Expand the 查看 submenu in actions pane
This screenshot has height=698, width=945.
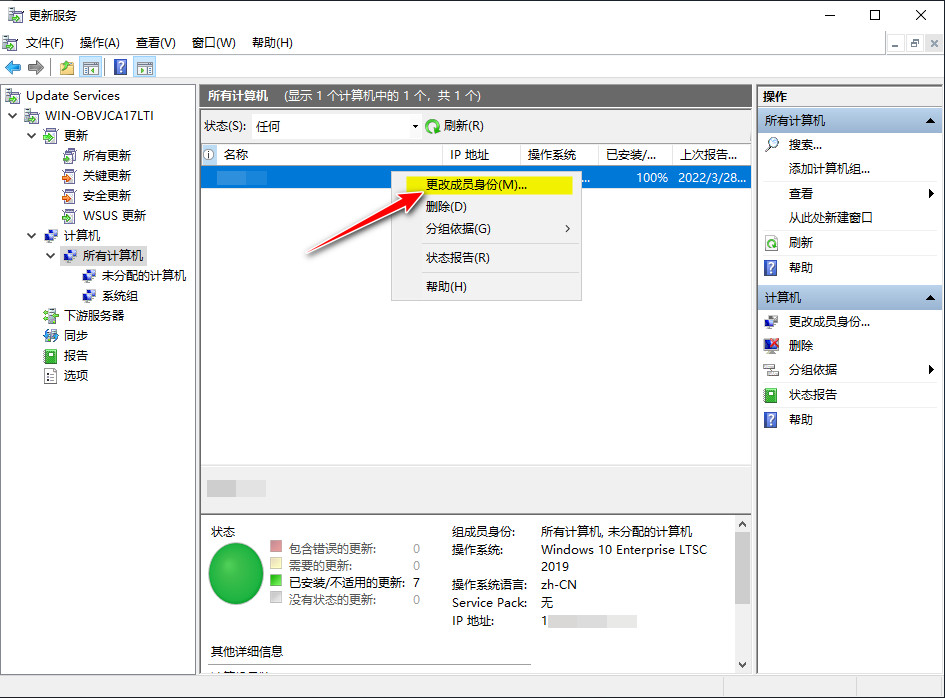[x=931, y=193]
